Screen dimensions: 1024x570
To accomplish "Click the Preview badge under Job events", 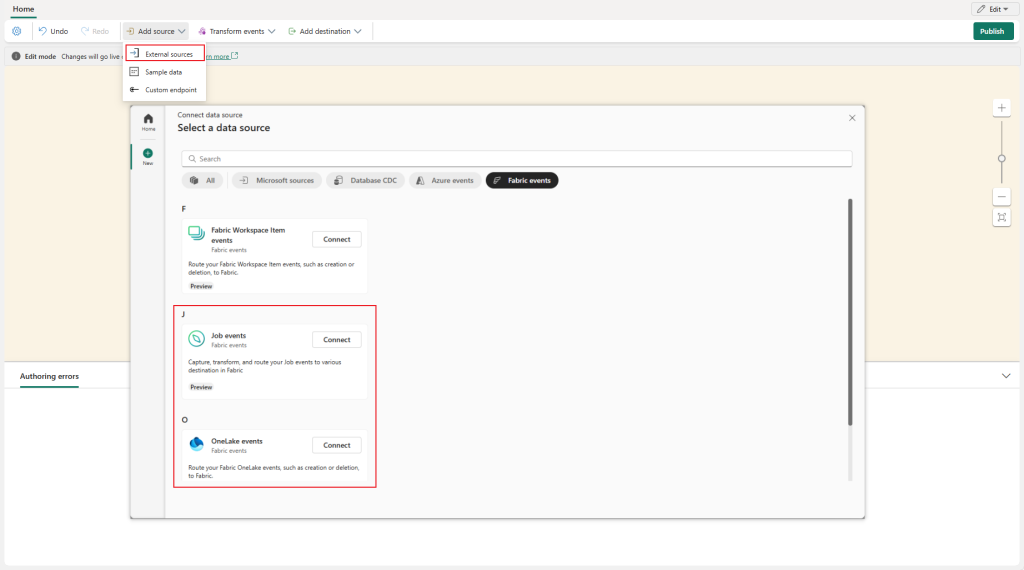I will 201,387.
